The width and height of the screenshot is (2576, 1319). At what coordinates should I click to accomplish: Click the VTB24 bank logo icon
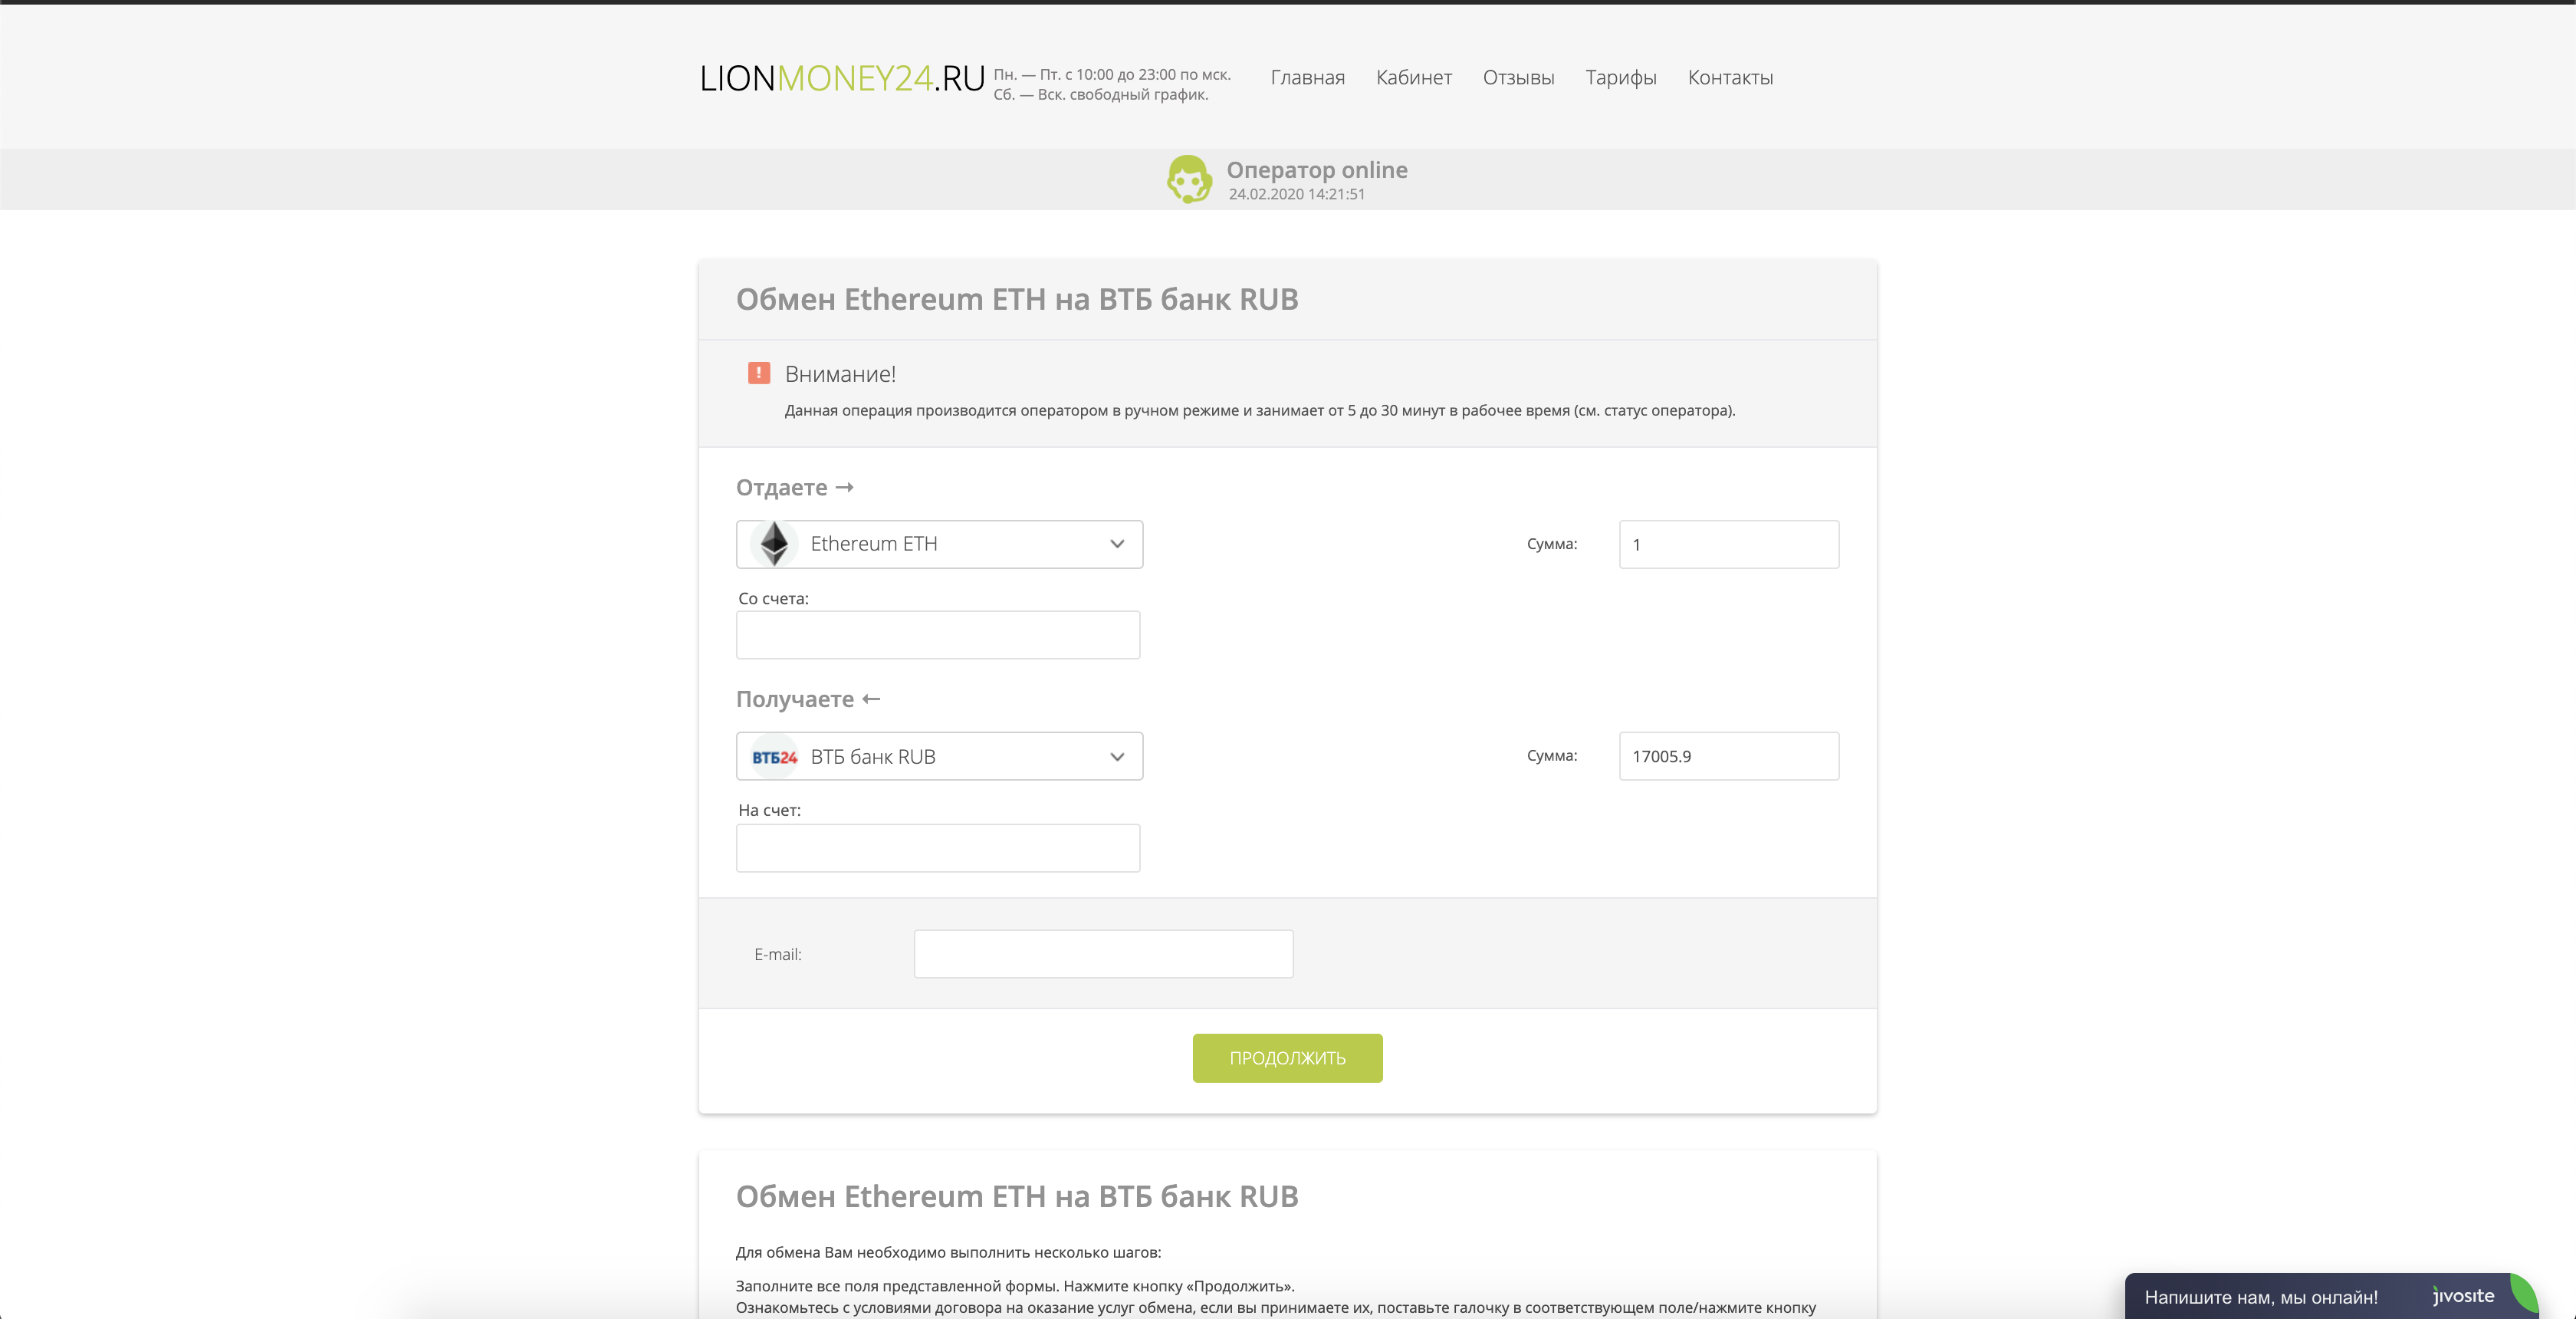(774, 757)
